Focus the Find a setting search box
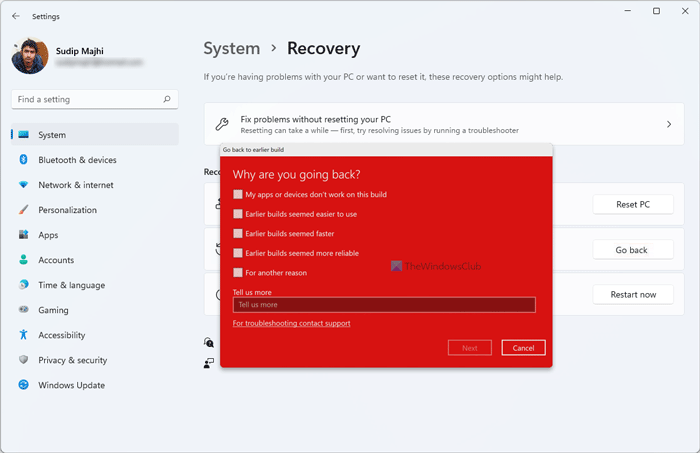This screenshot has width=700, height=453. pos(95,99)
